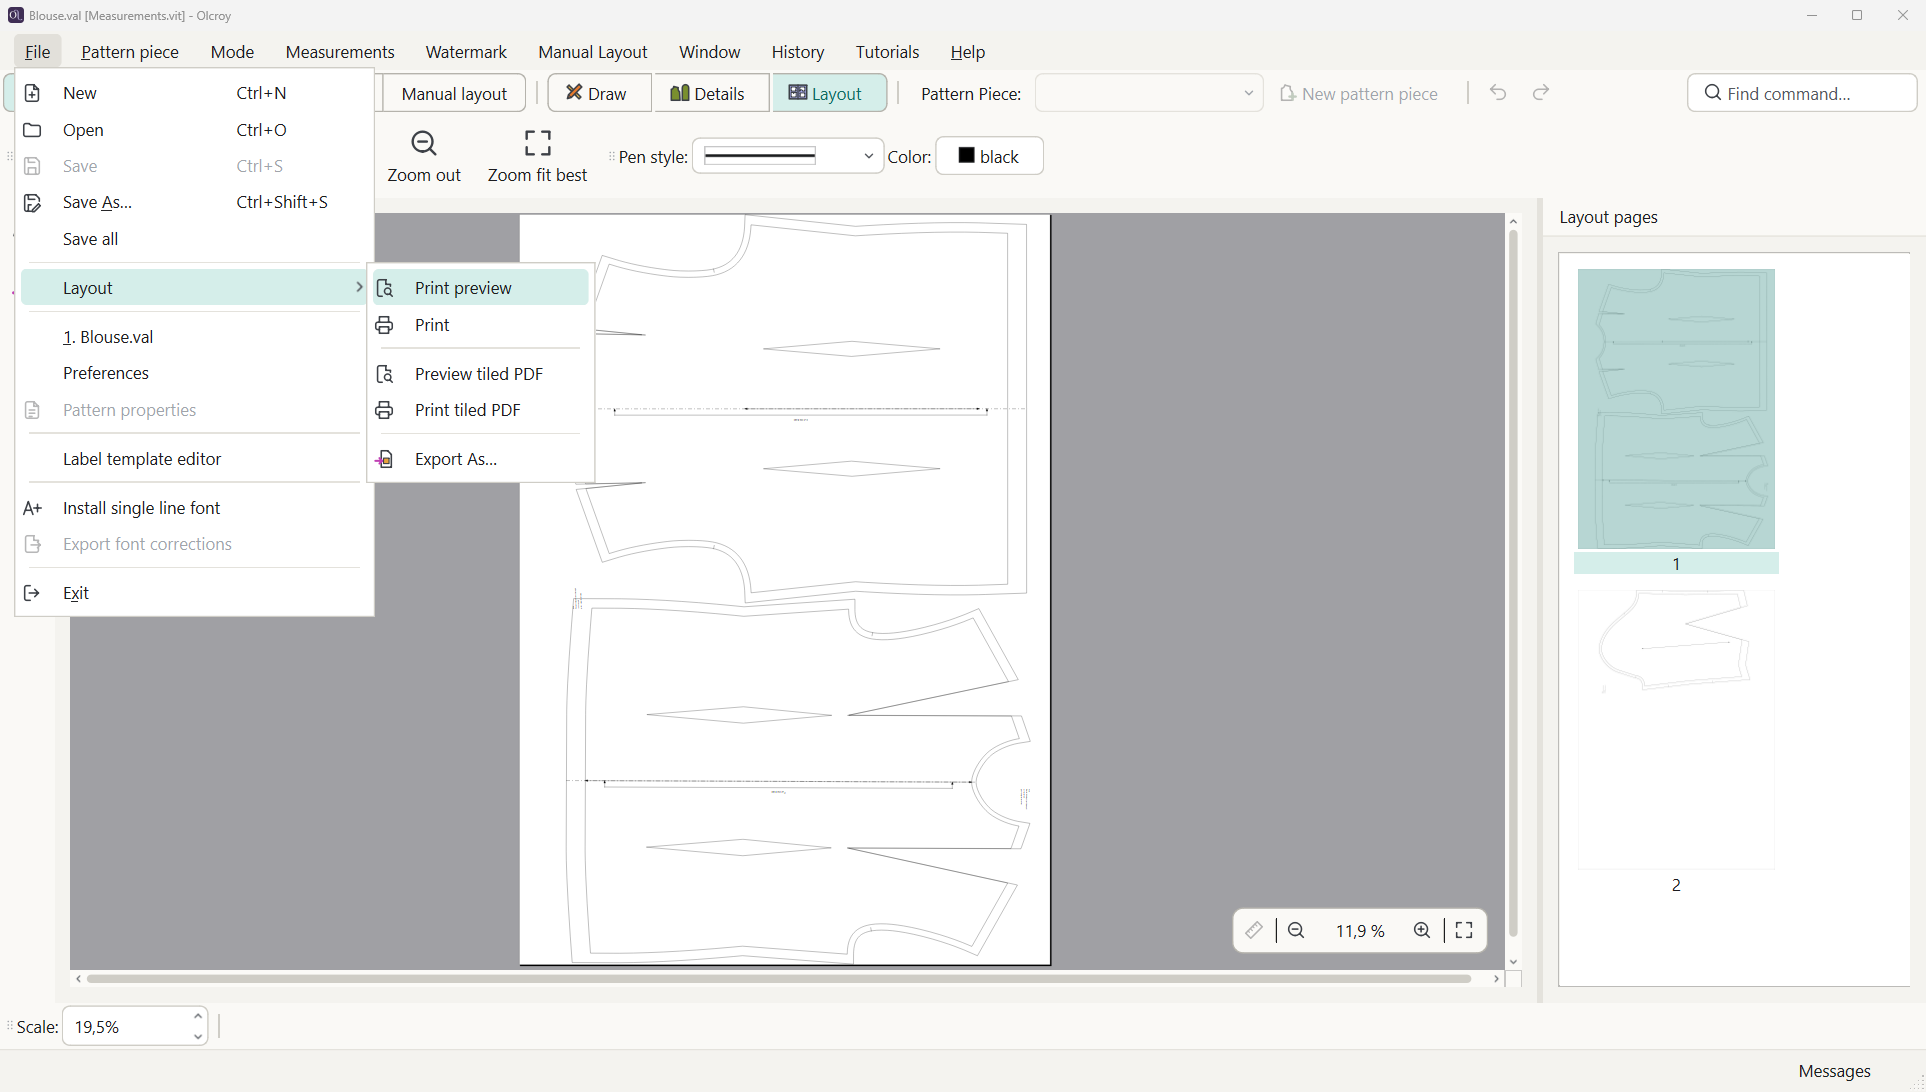Click the redo arrow icon

tap(1541, 93)
